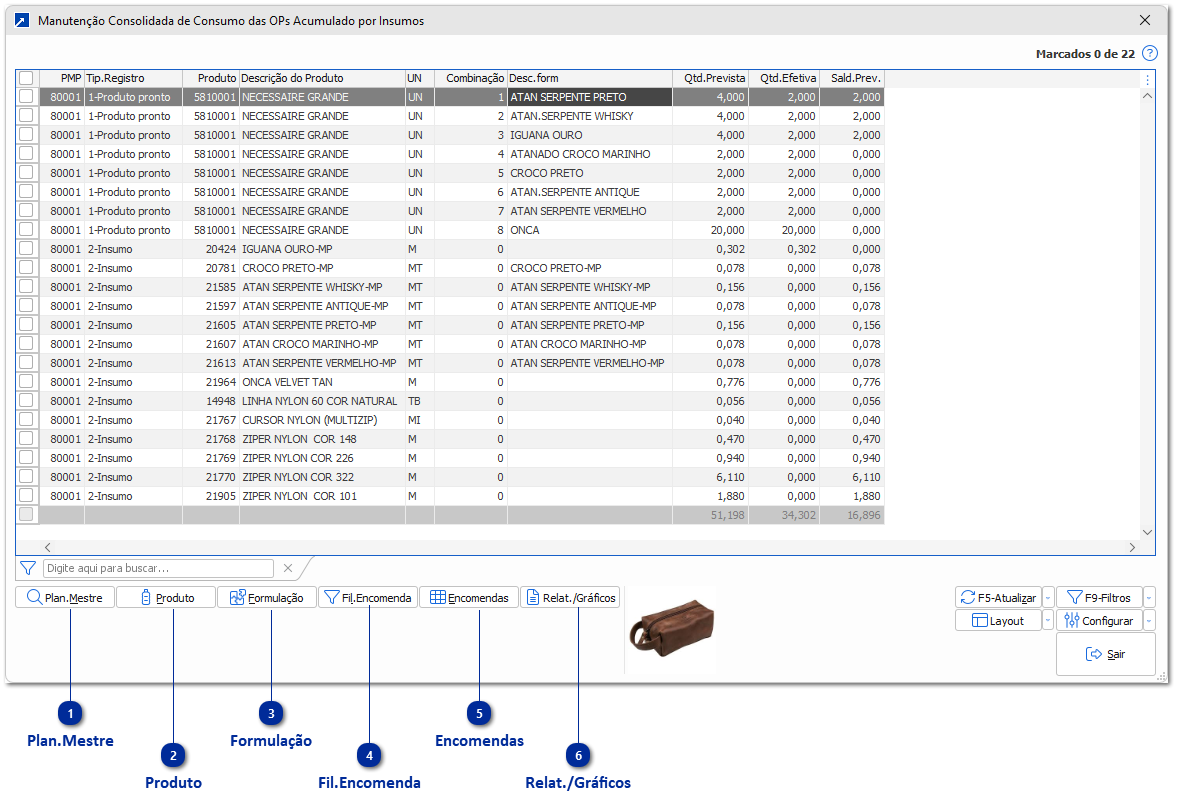Open the dropdown arrow beside Layout
The image size is (1177, 809).
pyautogui.click(x=1047, y=621)
